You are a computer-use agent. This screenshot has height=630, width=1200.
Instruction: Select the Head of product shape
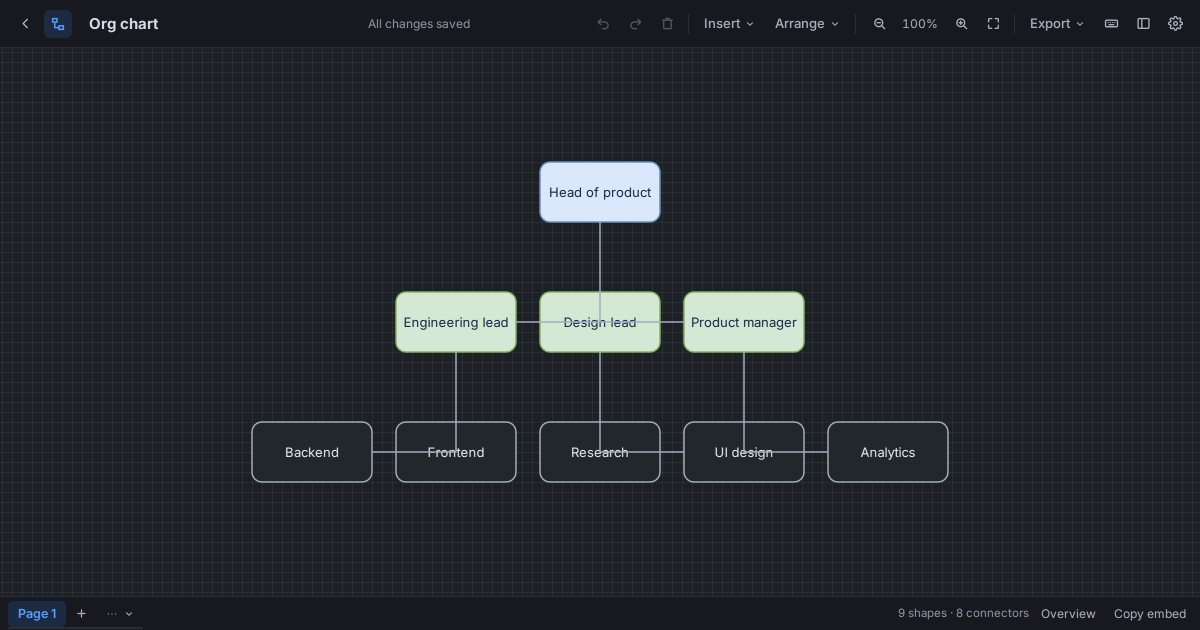click(x=600, y=192)
